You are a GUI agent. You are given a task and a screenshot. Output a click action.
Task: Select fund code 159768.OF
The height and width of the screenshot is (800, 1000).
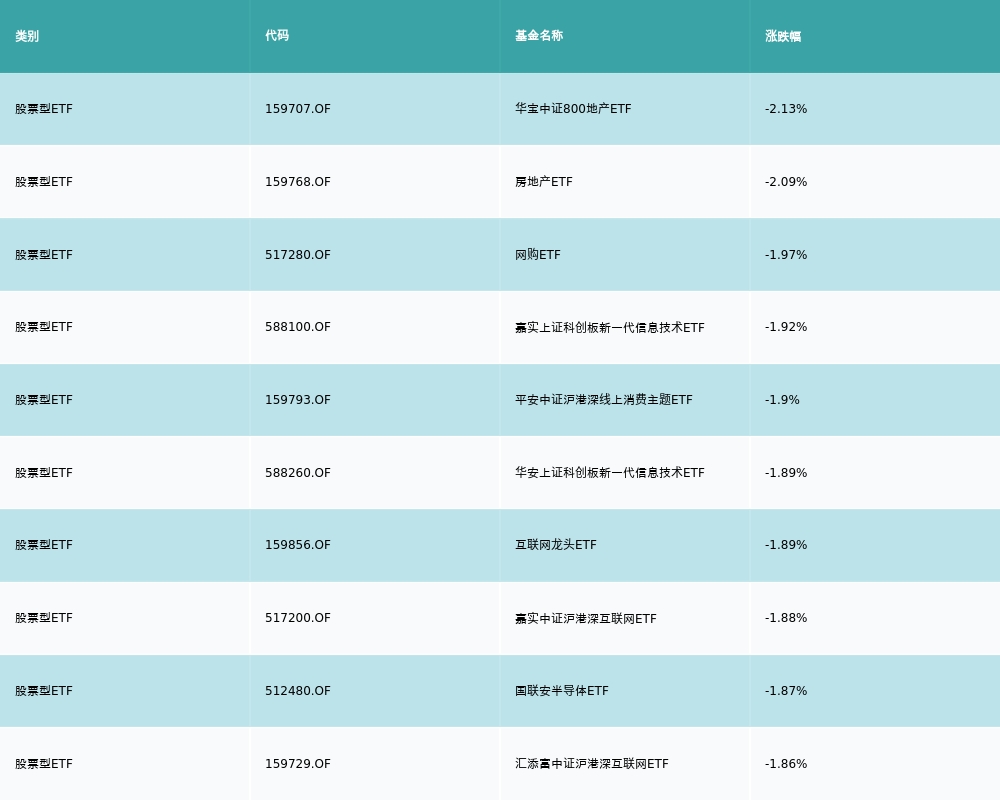point(298,182)
